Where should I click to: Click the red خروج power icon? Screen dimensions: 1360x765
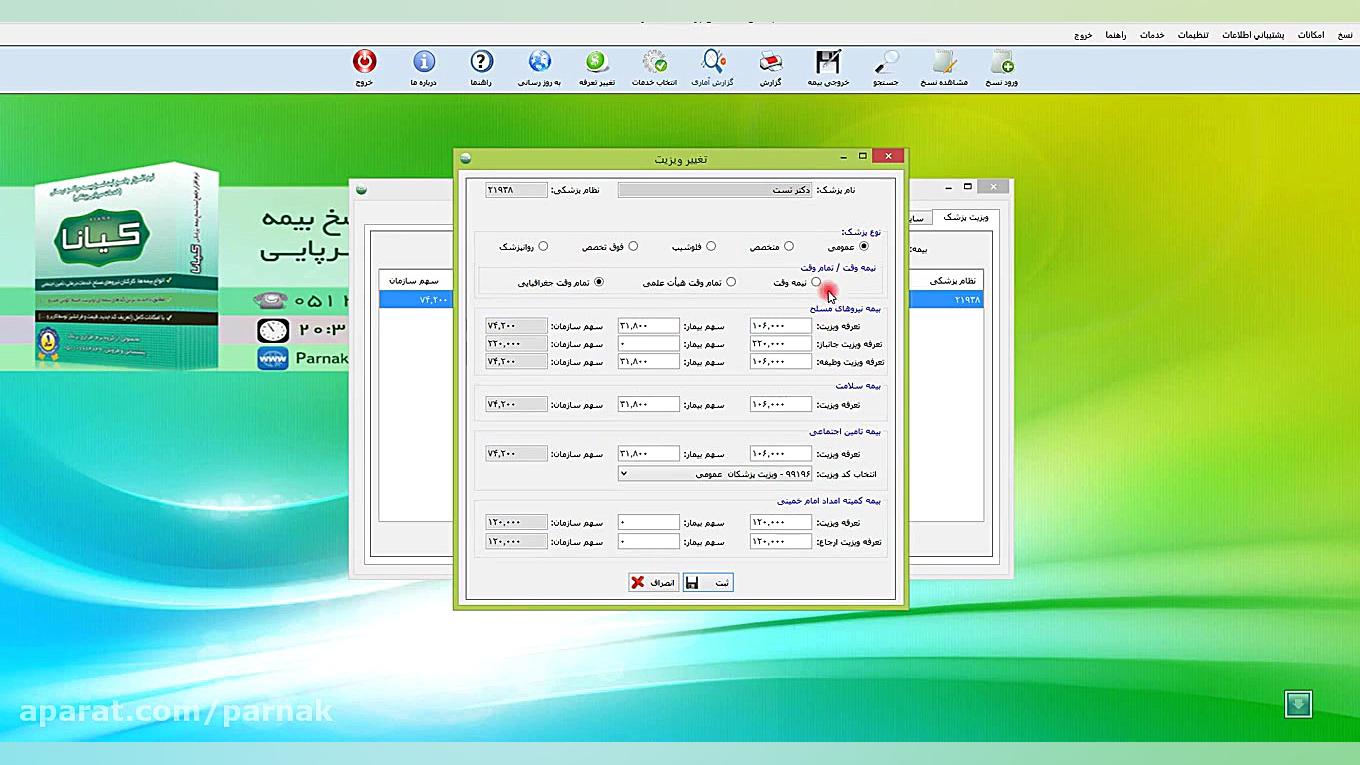[x=365, y=65]
